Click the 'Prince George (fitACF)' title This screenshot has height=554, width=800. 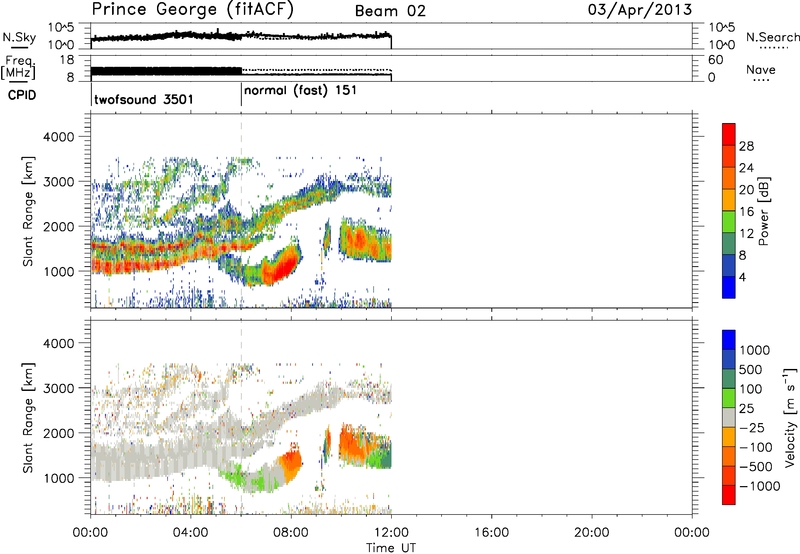[x=193, y=9]
